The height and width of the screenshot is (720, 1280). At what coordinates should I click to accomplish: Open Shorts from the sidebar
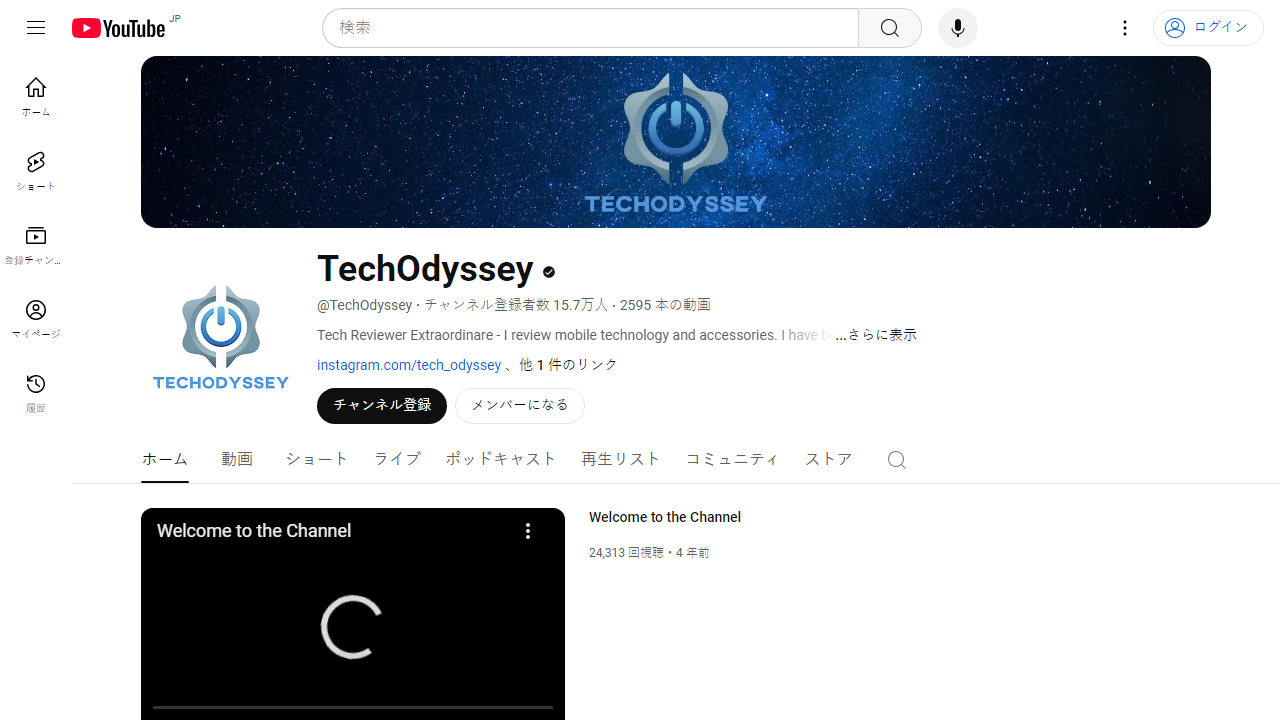36,170
